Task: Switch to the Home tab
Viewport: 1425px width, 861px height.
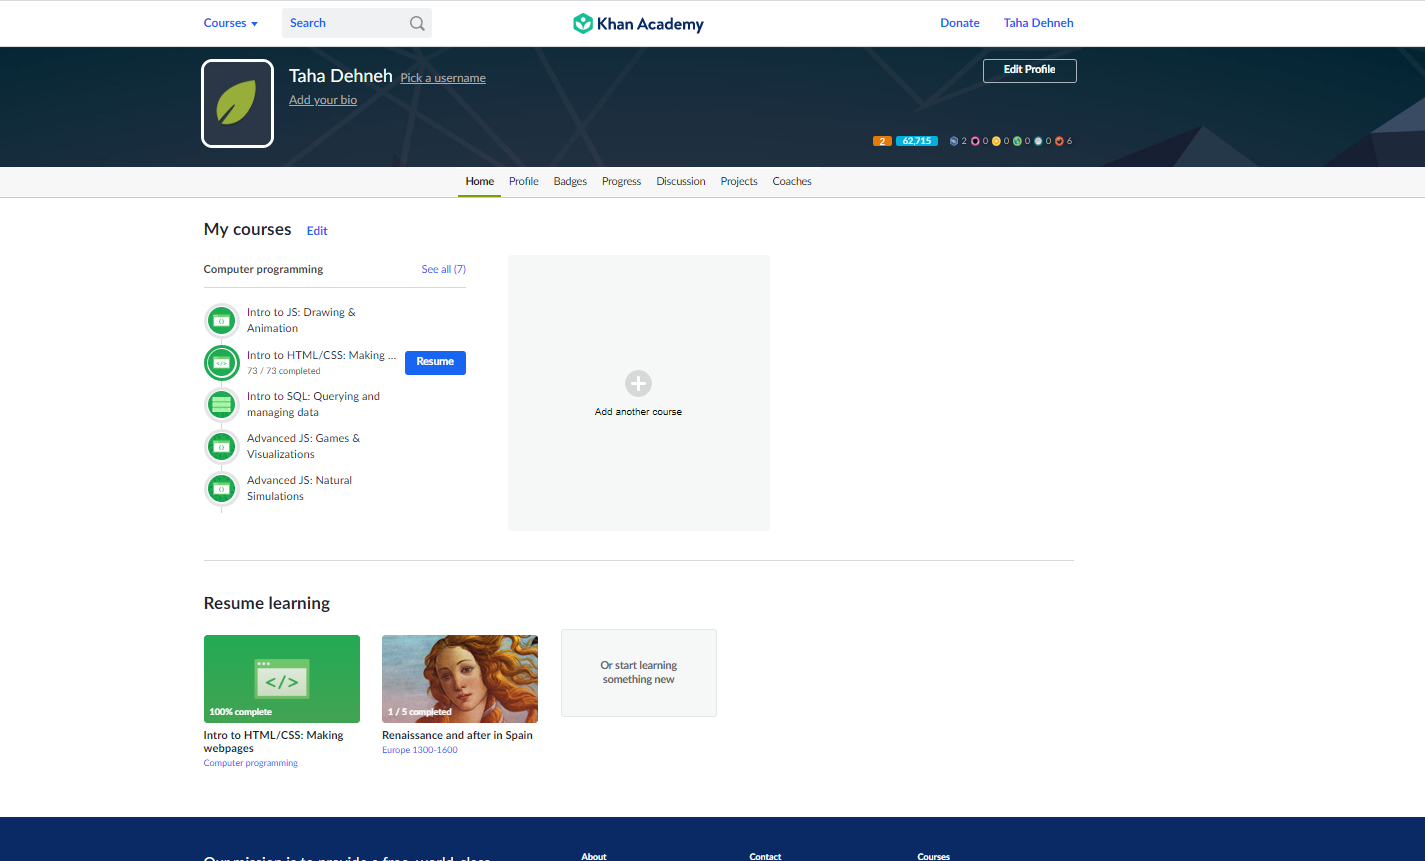Action: [480, 181]
